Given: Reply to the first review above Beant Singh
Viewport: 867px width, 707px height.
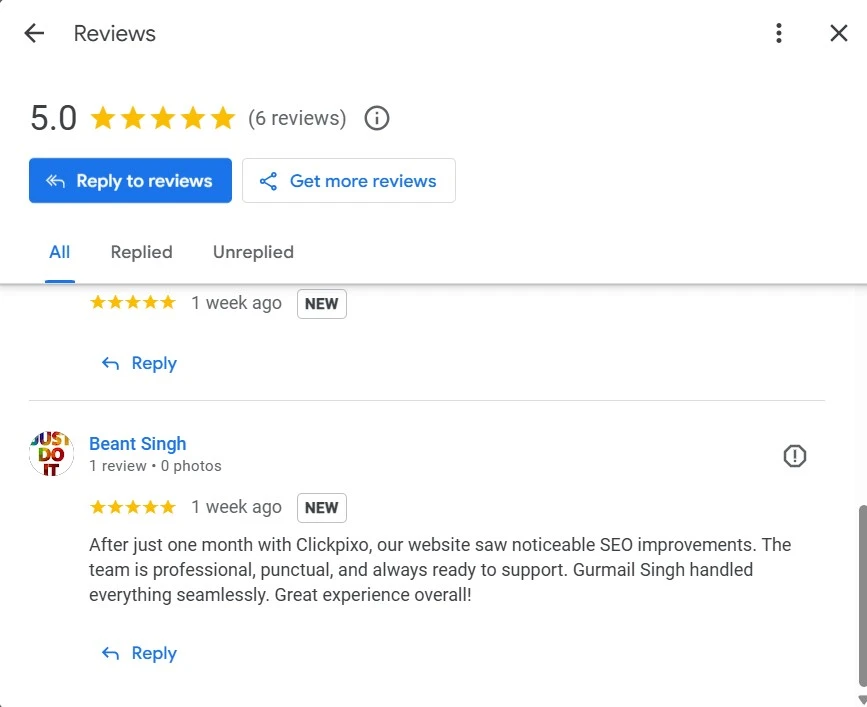Looking at the screenshot, I should pyautogui.click(x=139, y=364).
